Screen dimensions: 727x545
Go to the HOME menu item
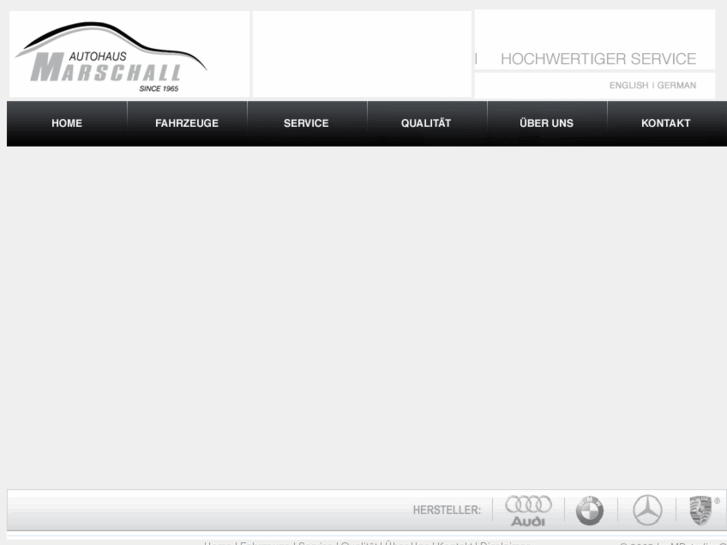(x=67, y=123)
